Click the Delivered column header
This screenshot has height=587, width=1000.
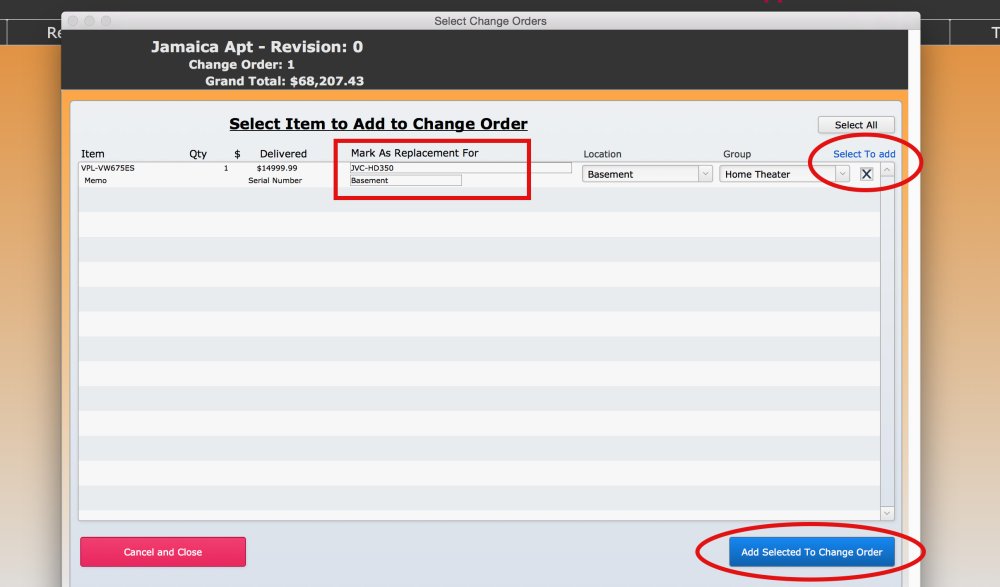pos(283,153)
